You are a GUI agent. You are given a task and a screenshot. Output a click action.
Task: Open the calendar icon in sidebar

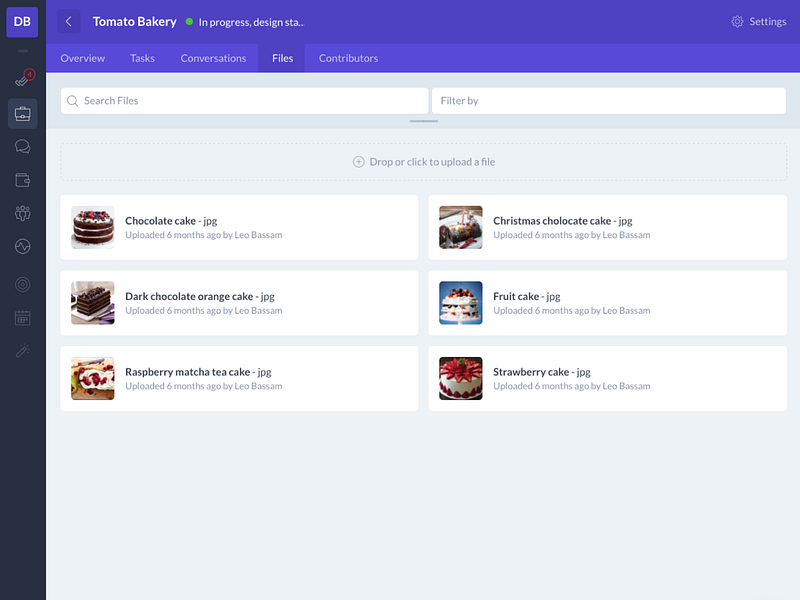pos(22,318)
